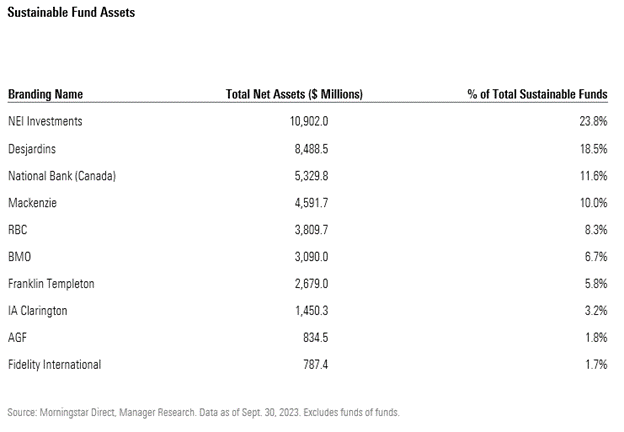This screenshot has height=432, width=624.
Task: Click the RBC row label
Action: coord(18,230)
